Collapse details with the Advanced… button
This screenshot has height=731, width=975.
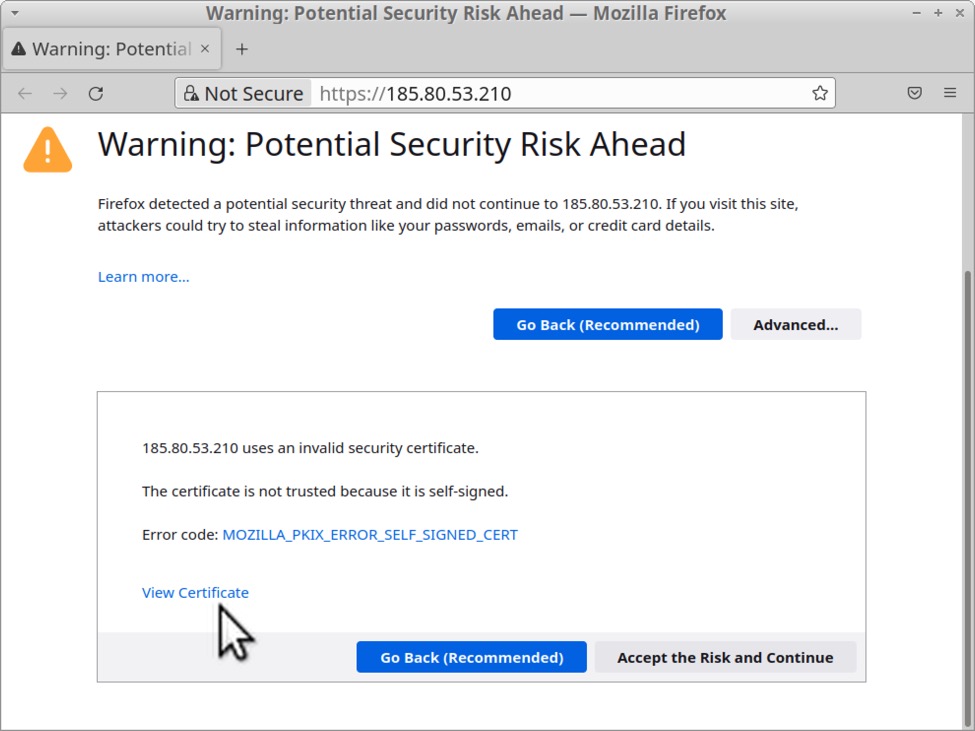(795, 324)
